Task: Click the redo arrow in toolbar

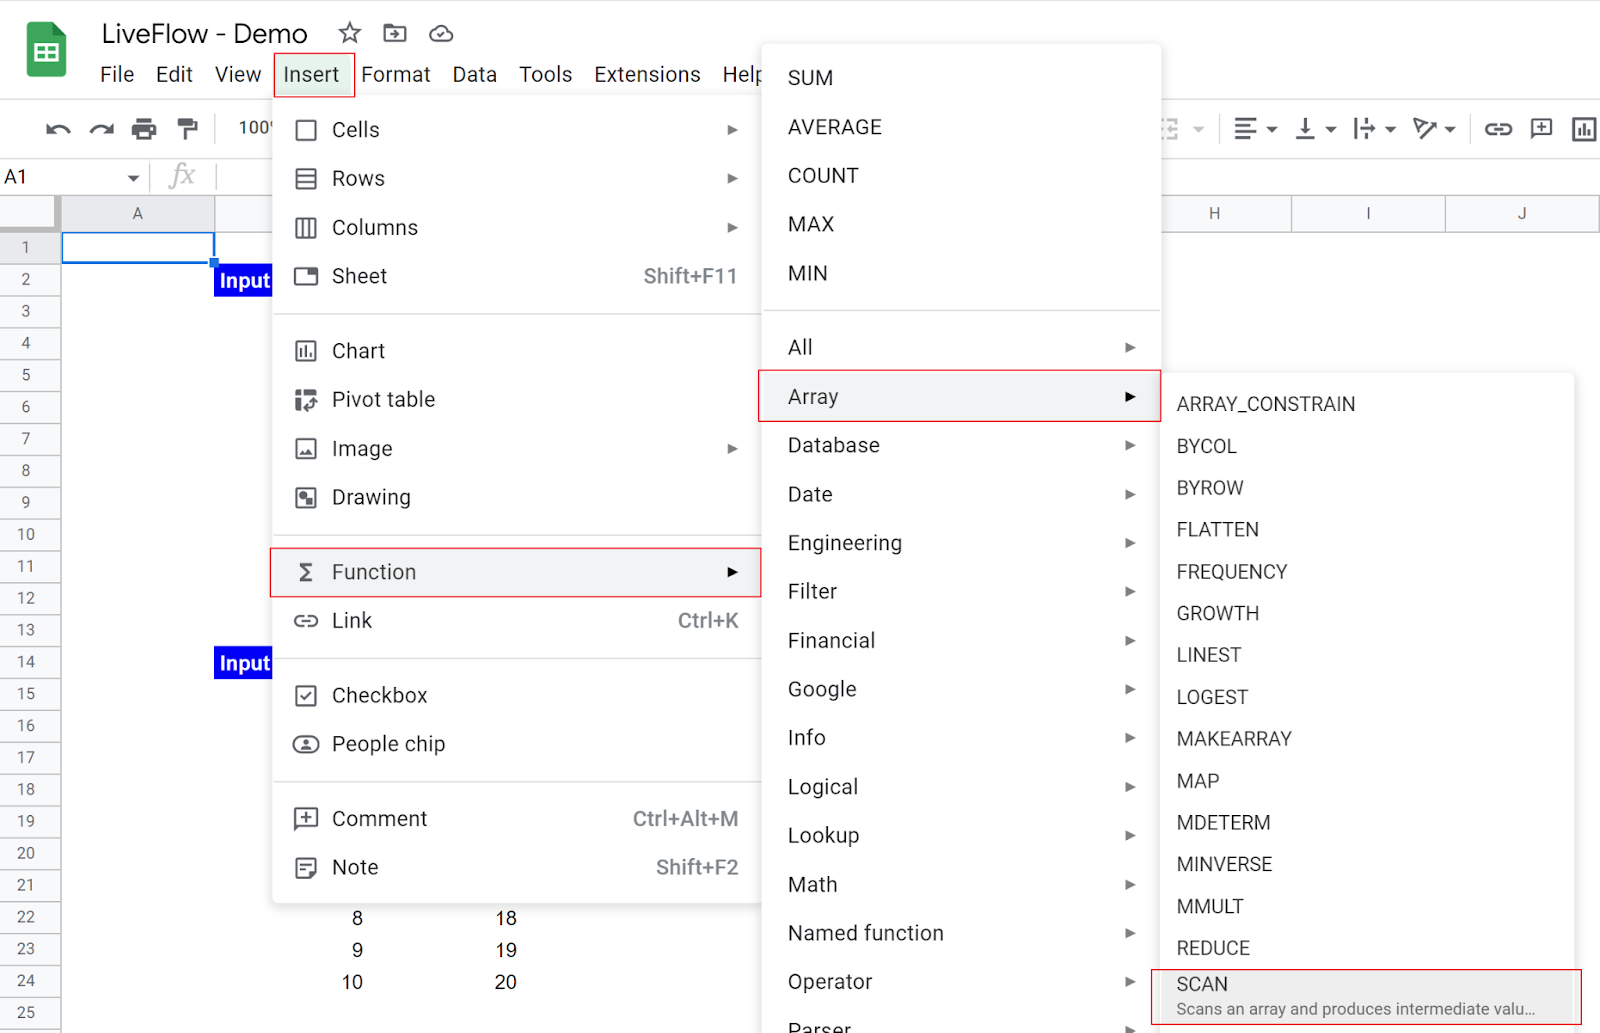Action: (101, 128)
